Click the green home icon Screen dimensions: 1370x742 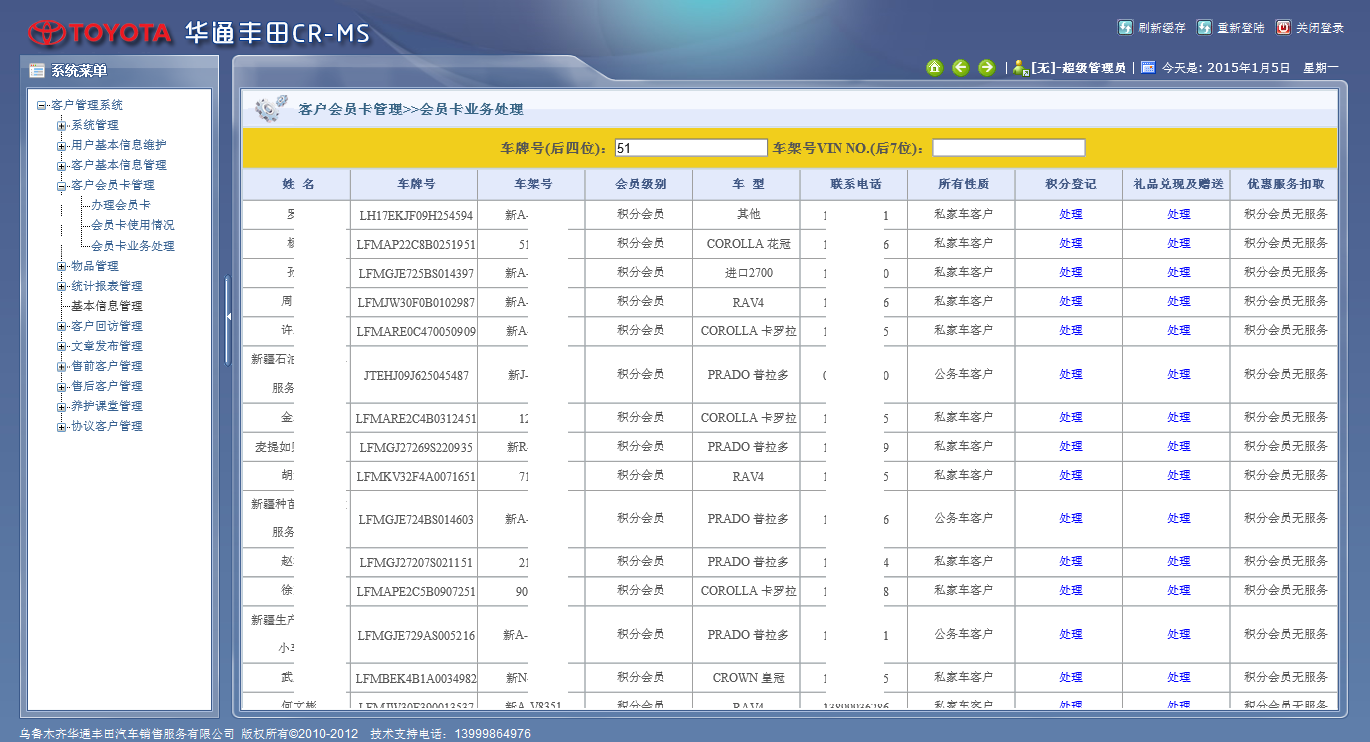coord(934,68)
